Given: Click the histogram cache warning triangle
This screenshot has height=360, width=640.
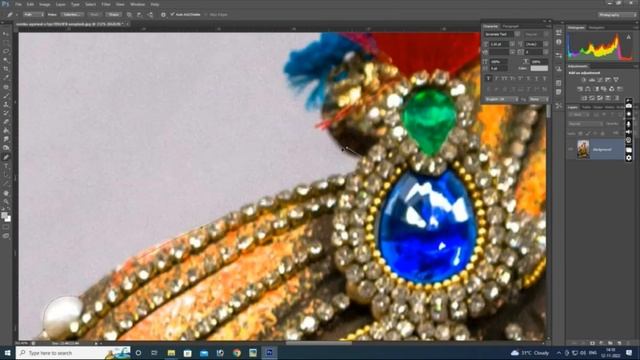Looking at the screenshot, I should (629, 37).
